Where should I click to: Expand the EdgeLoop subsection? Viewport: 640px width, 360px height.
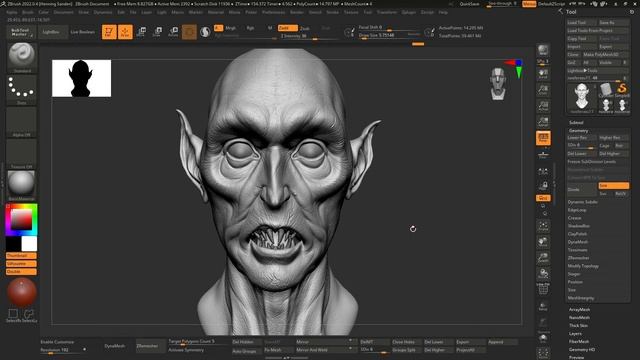(x=577, y=210)
